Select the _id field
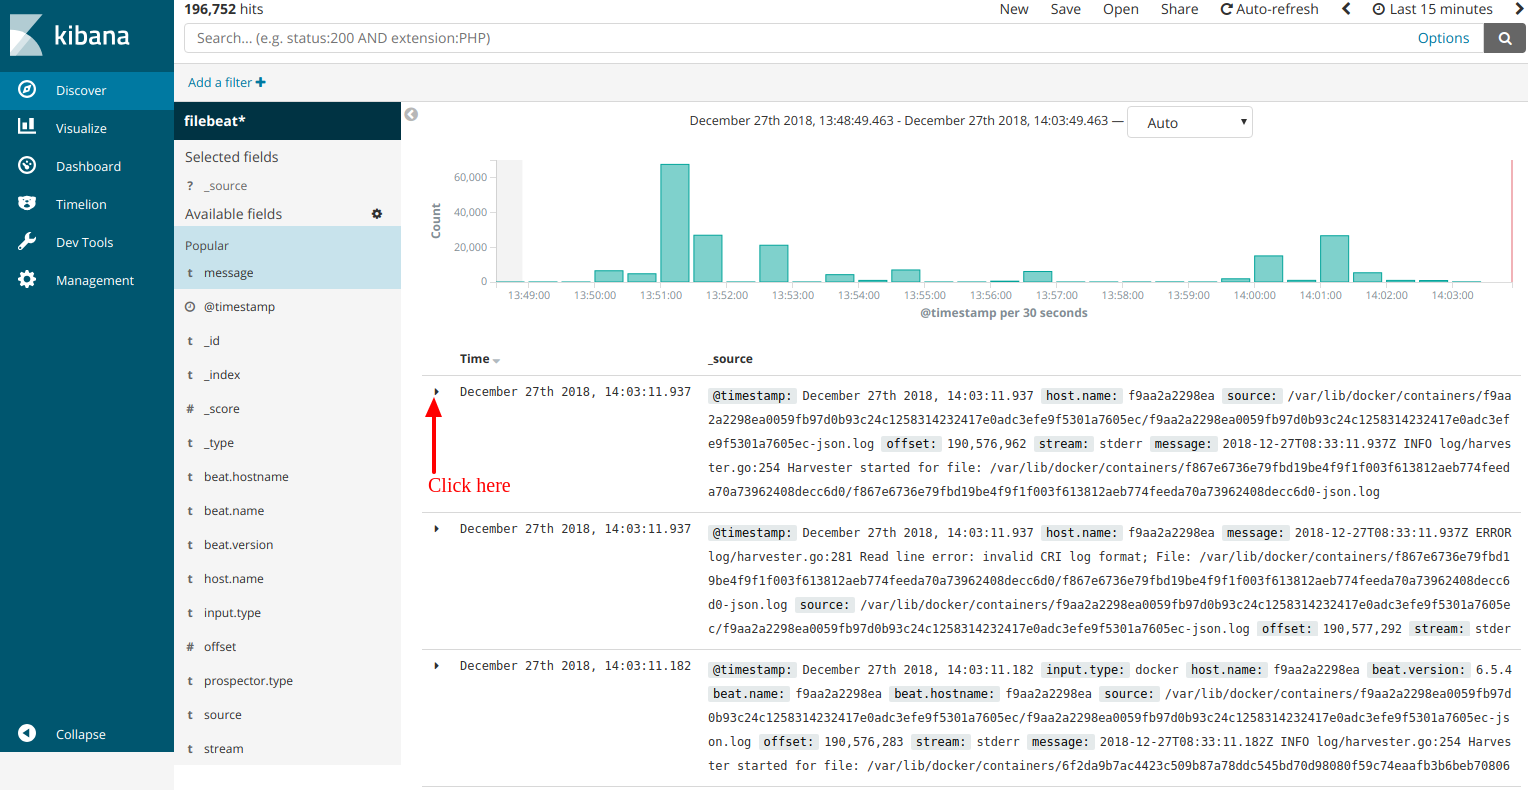 (211, 341)
